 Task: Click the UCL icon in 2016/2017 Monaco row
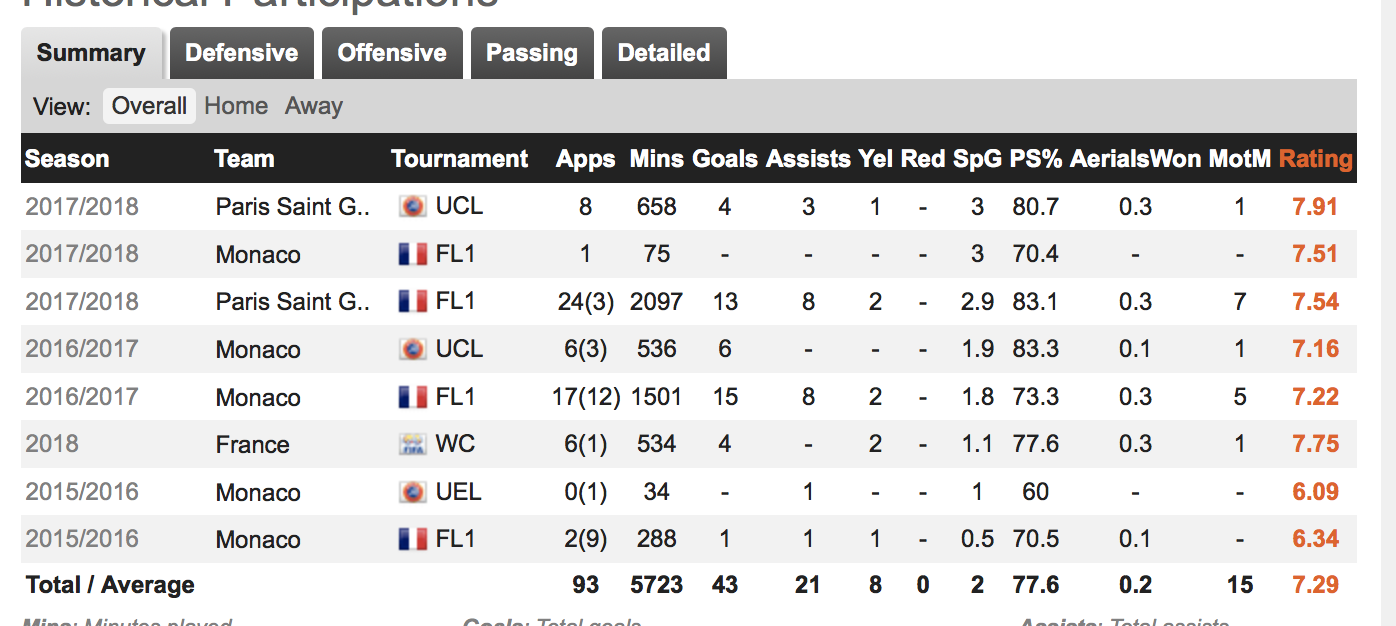(x=412, y=349)
